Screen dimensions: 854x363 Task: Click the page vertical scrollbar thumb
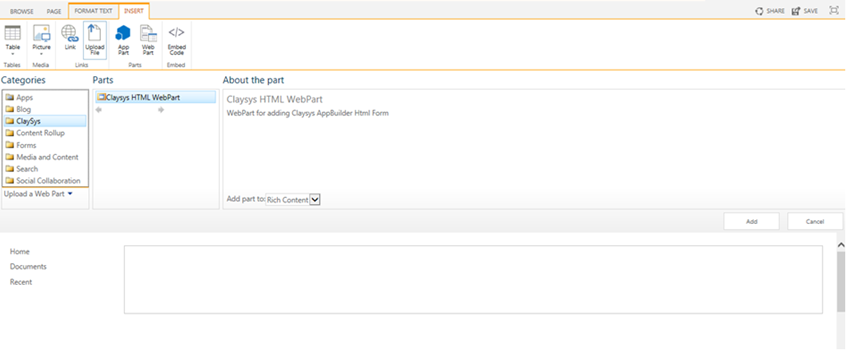click(840, 282)
